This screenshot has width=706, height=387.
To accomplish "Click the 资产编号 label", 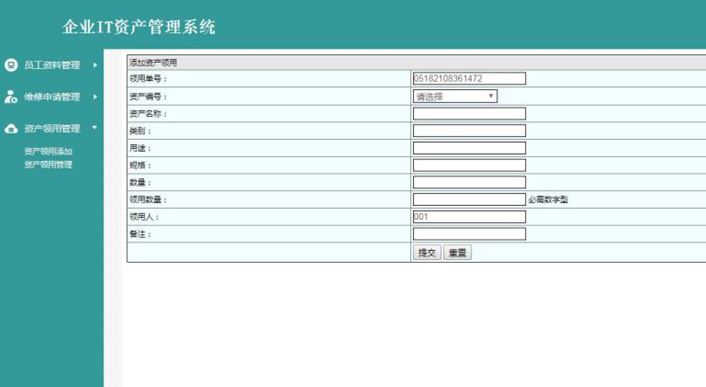I will tap(148, 96).
